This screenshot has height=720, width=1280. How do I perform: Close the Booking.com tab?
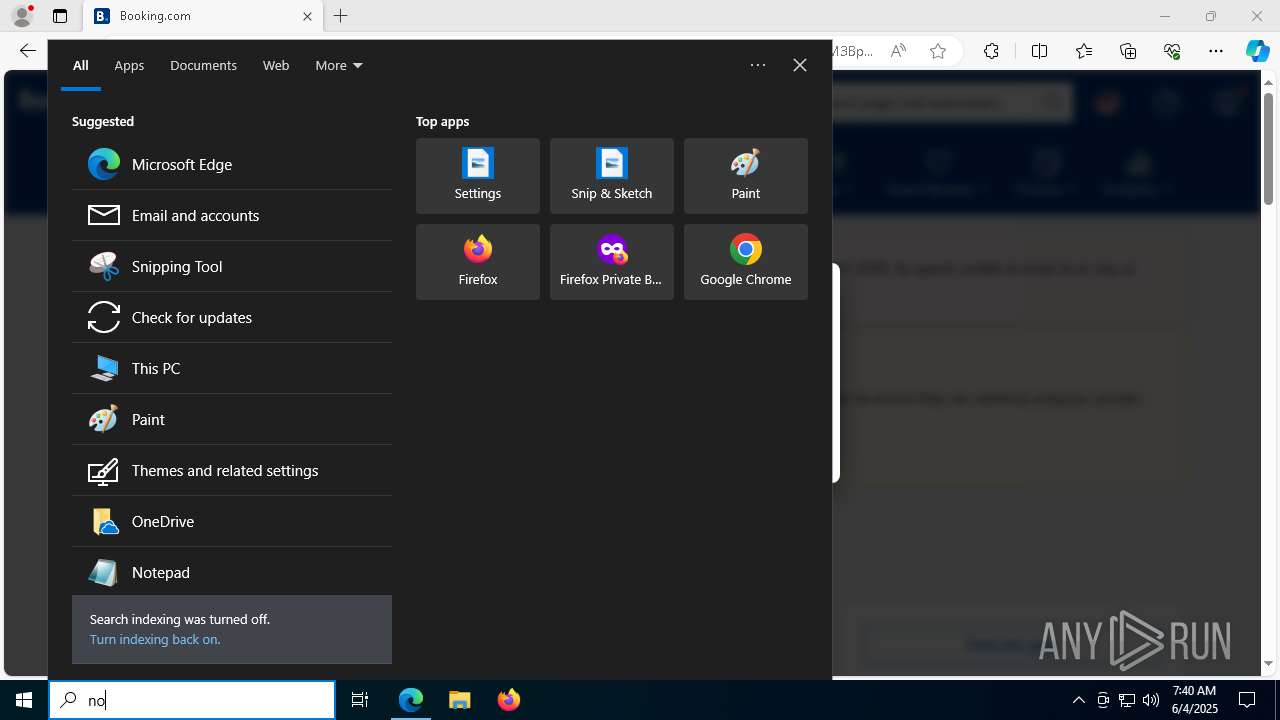coord(307,16)
